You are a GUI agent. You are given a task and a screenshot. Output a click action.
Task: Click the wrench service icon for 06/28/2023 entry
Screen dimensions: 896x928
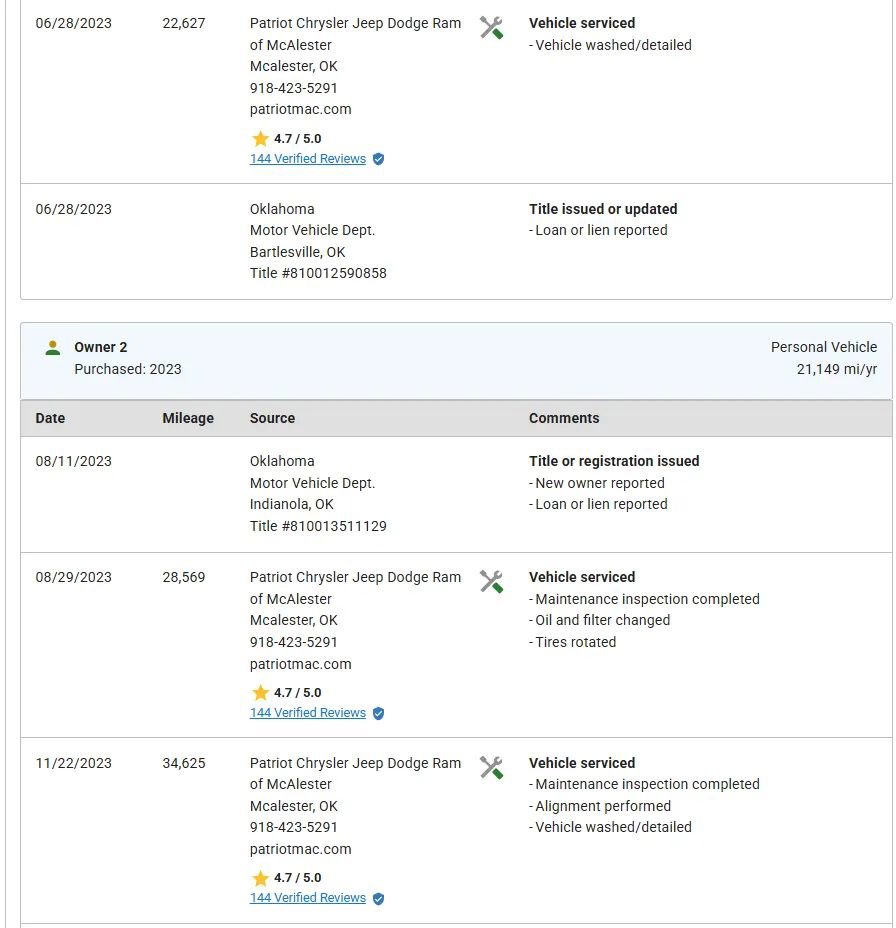click(491, 28)
